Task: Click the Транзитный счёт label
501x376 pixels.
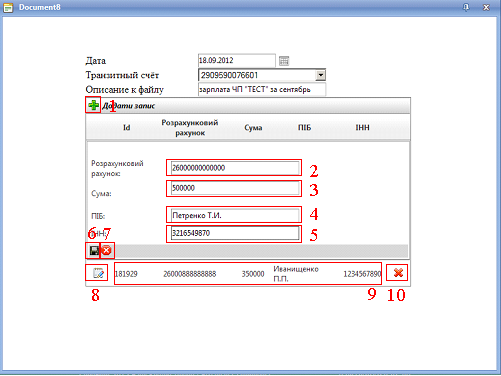Action: [x=122, y=75]
